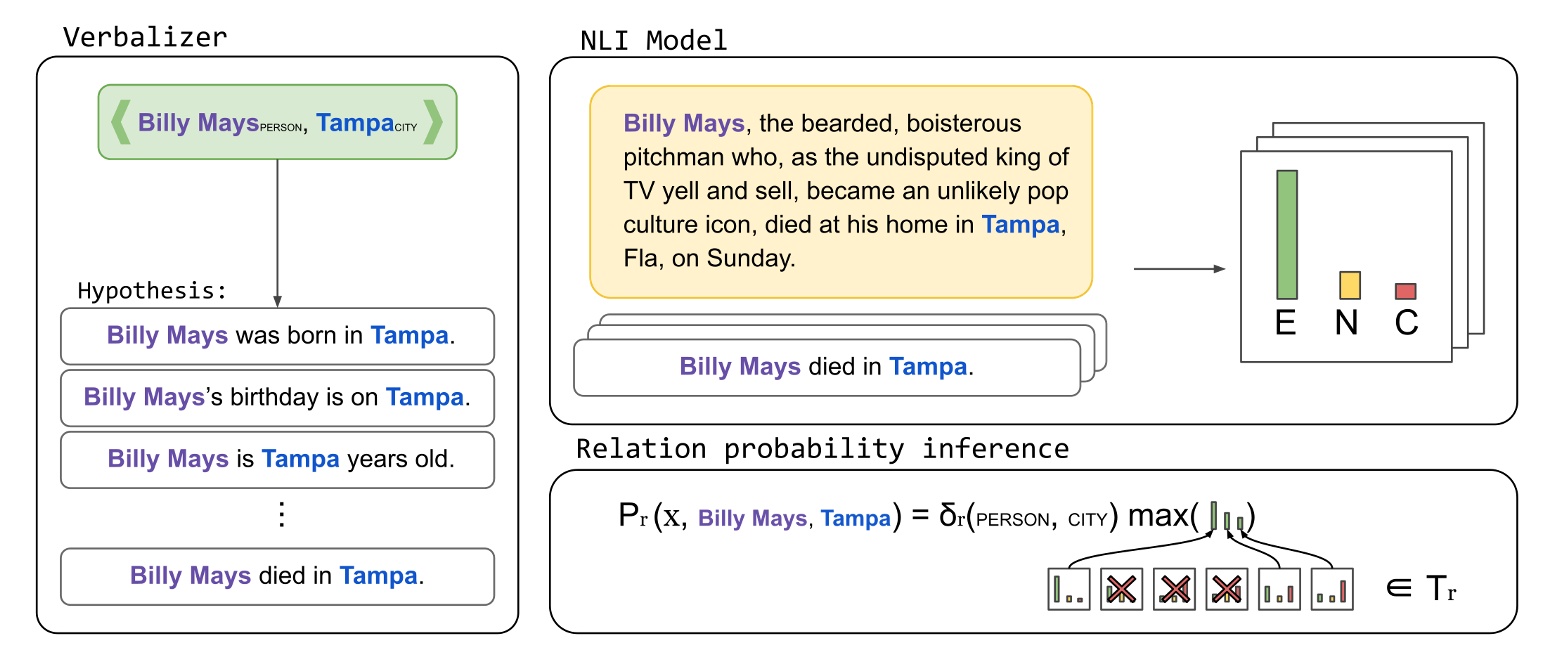Click the yellow premise text box
The width and height of the screenshot is (1567, 665).
(x=840, y=192)
